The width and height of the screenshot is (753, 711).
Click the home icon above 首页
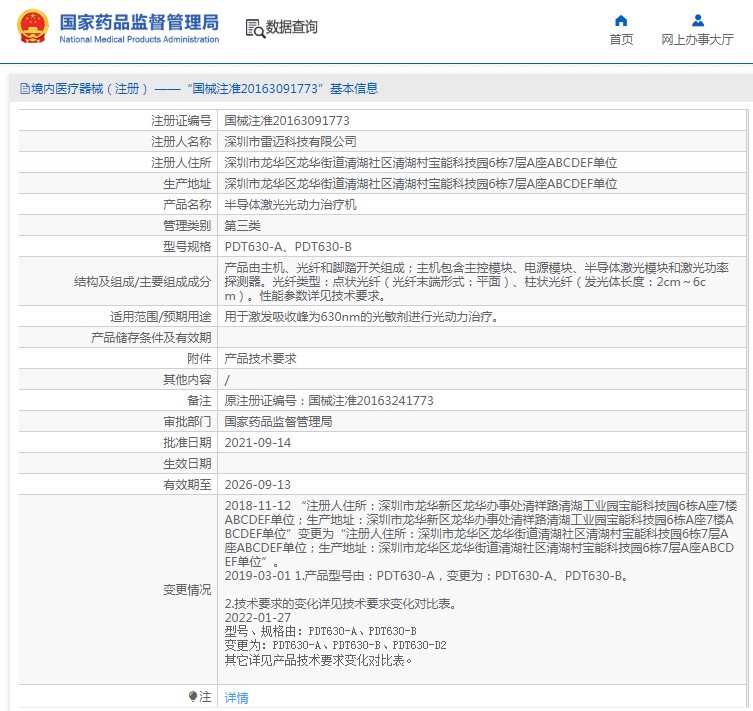click(621, 21)
